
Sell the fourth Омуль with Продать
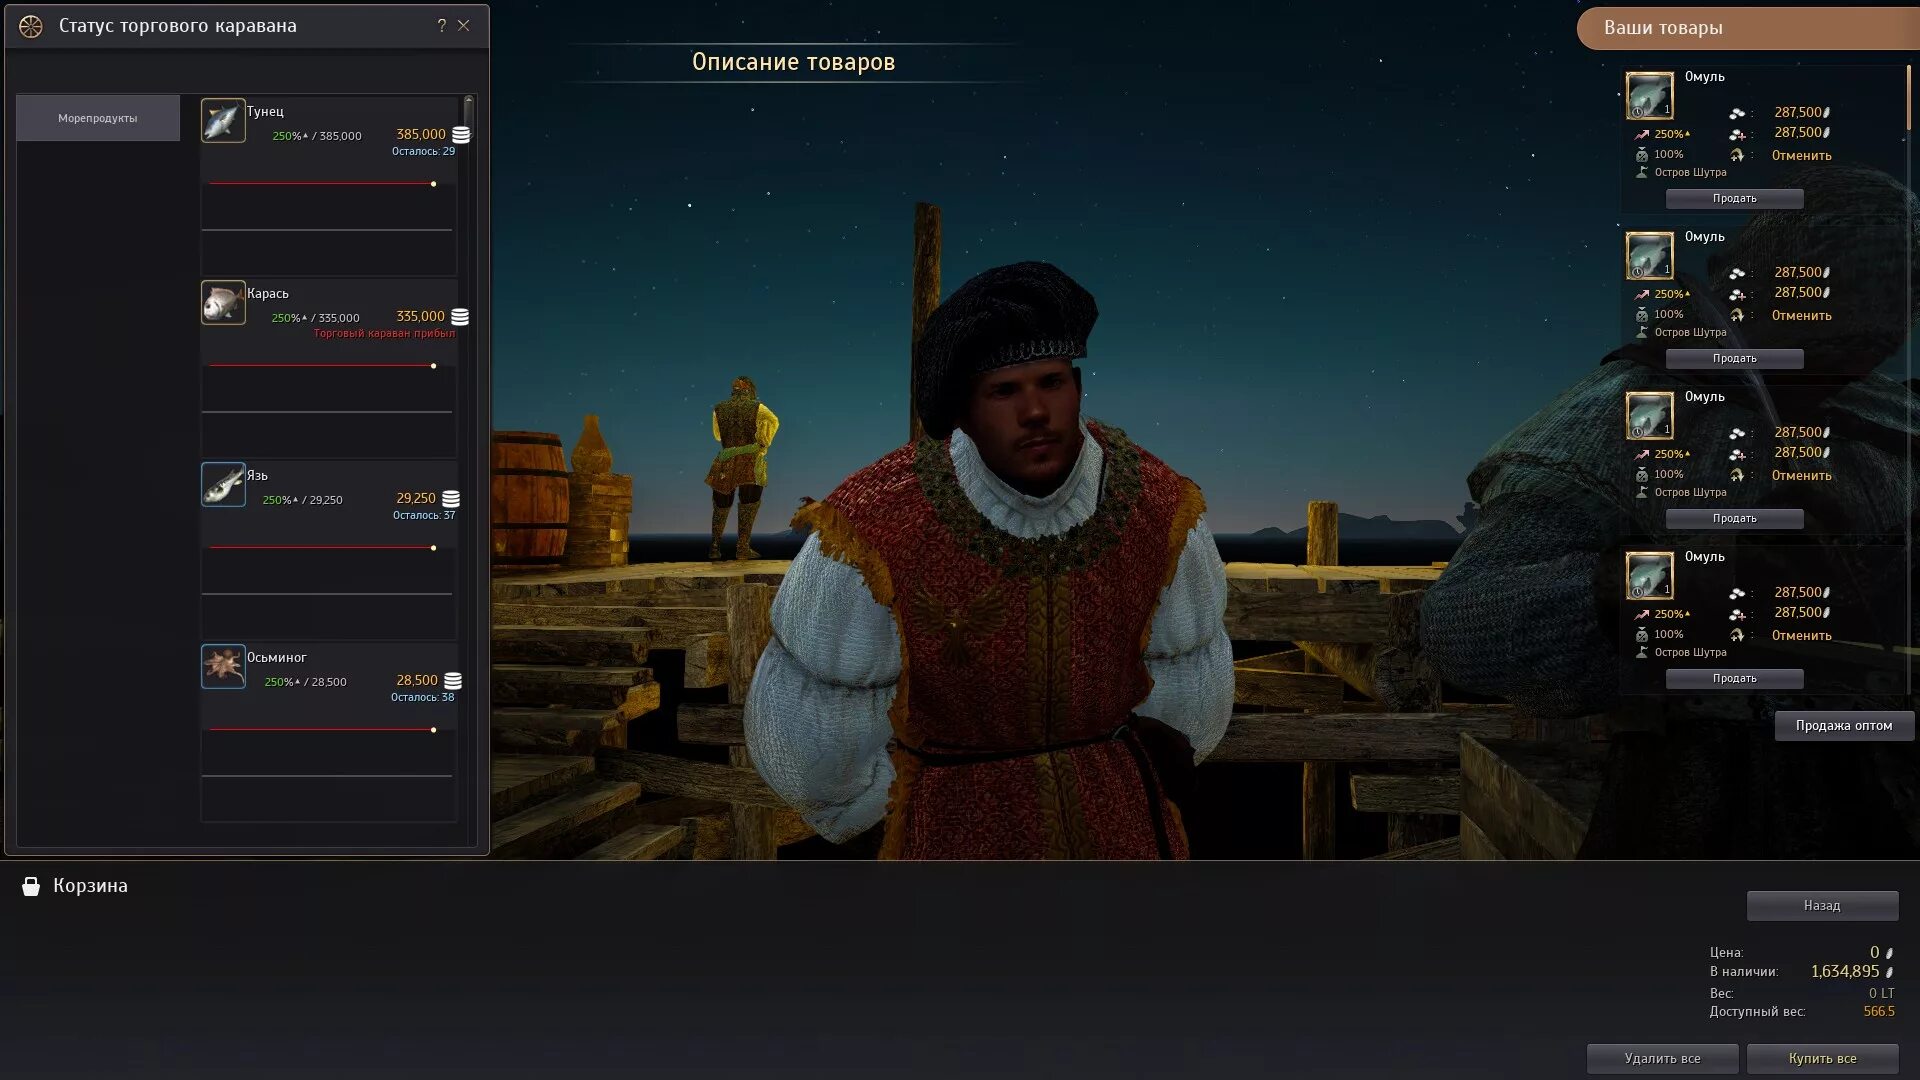click(x=1735, y=679)
